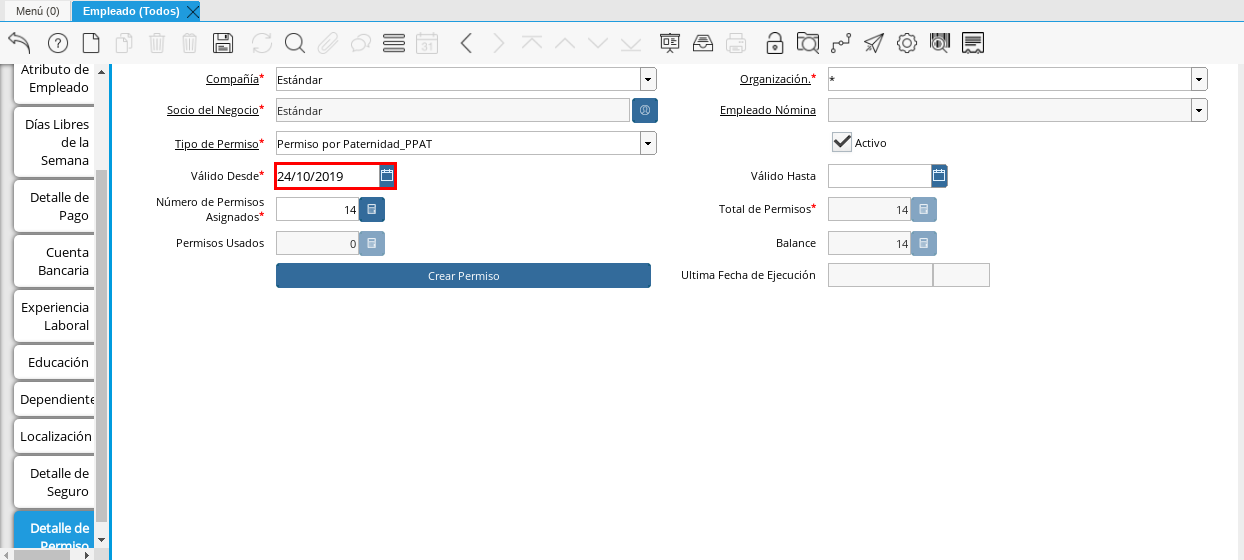
Task: Click the Socio del Negocio label link
Action: 212,110
